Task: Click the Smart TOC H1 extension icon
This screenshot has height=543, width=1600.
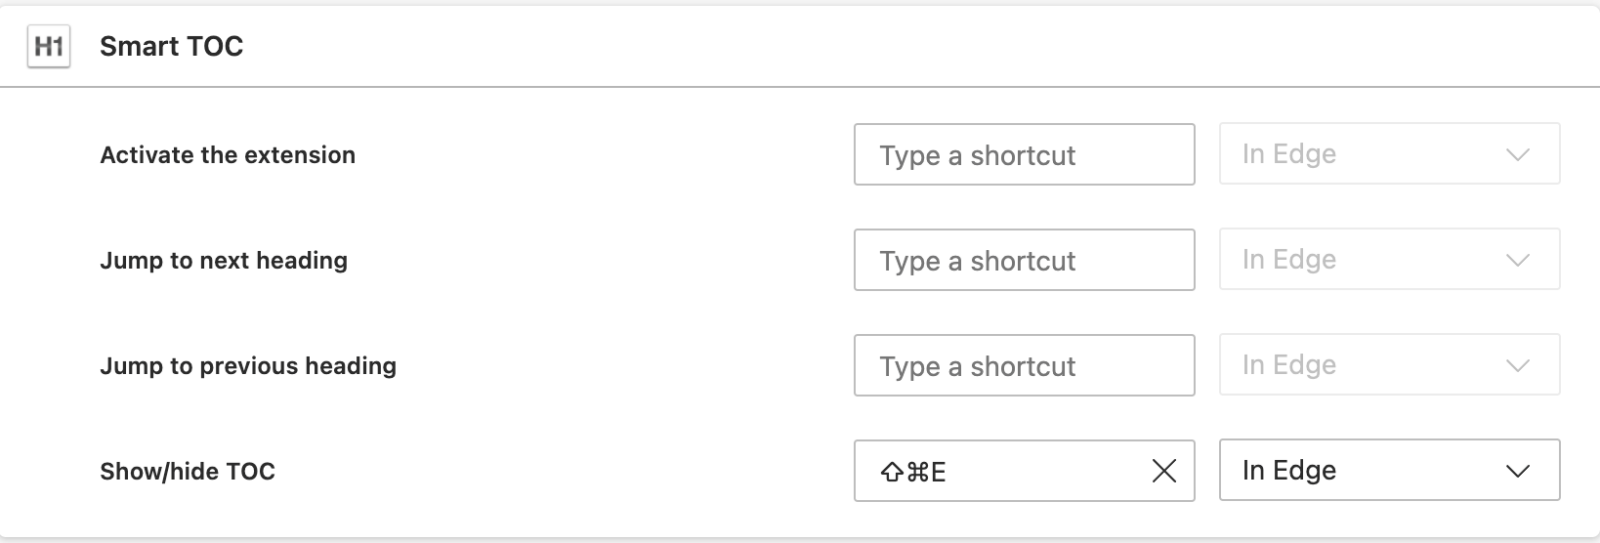Action: pyautogui.click(x=49, y=46)
